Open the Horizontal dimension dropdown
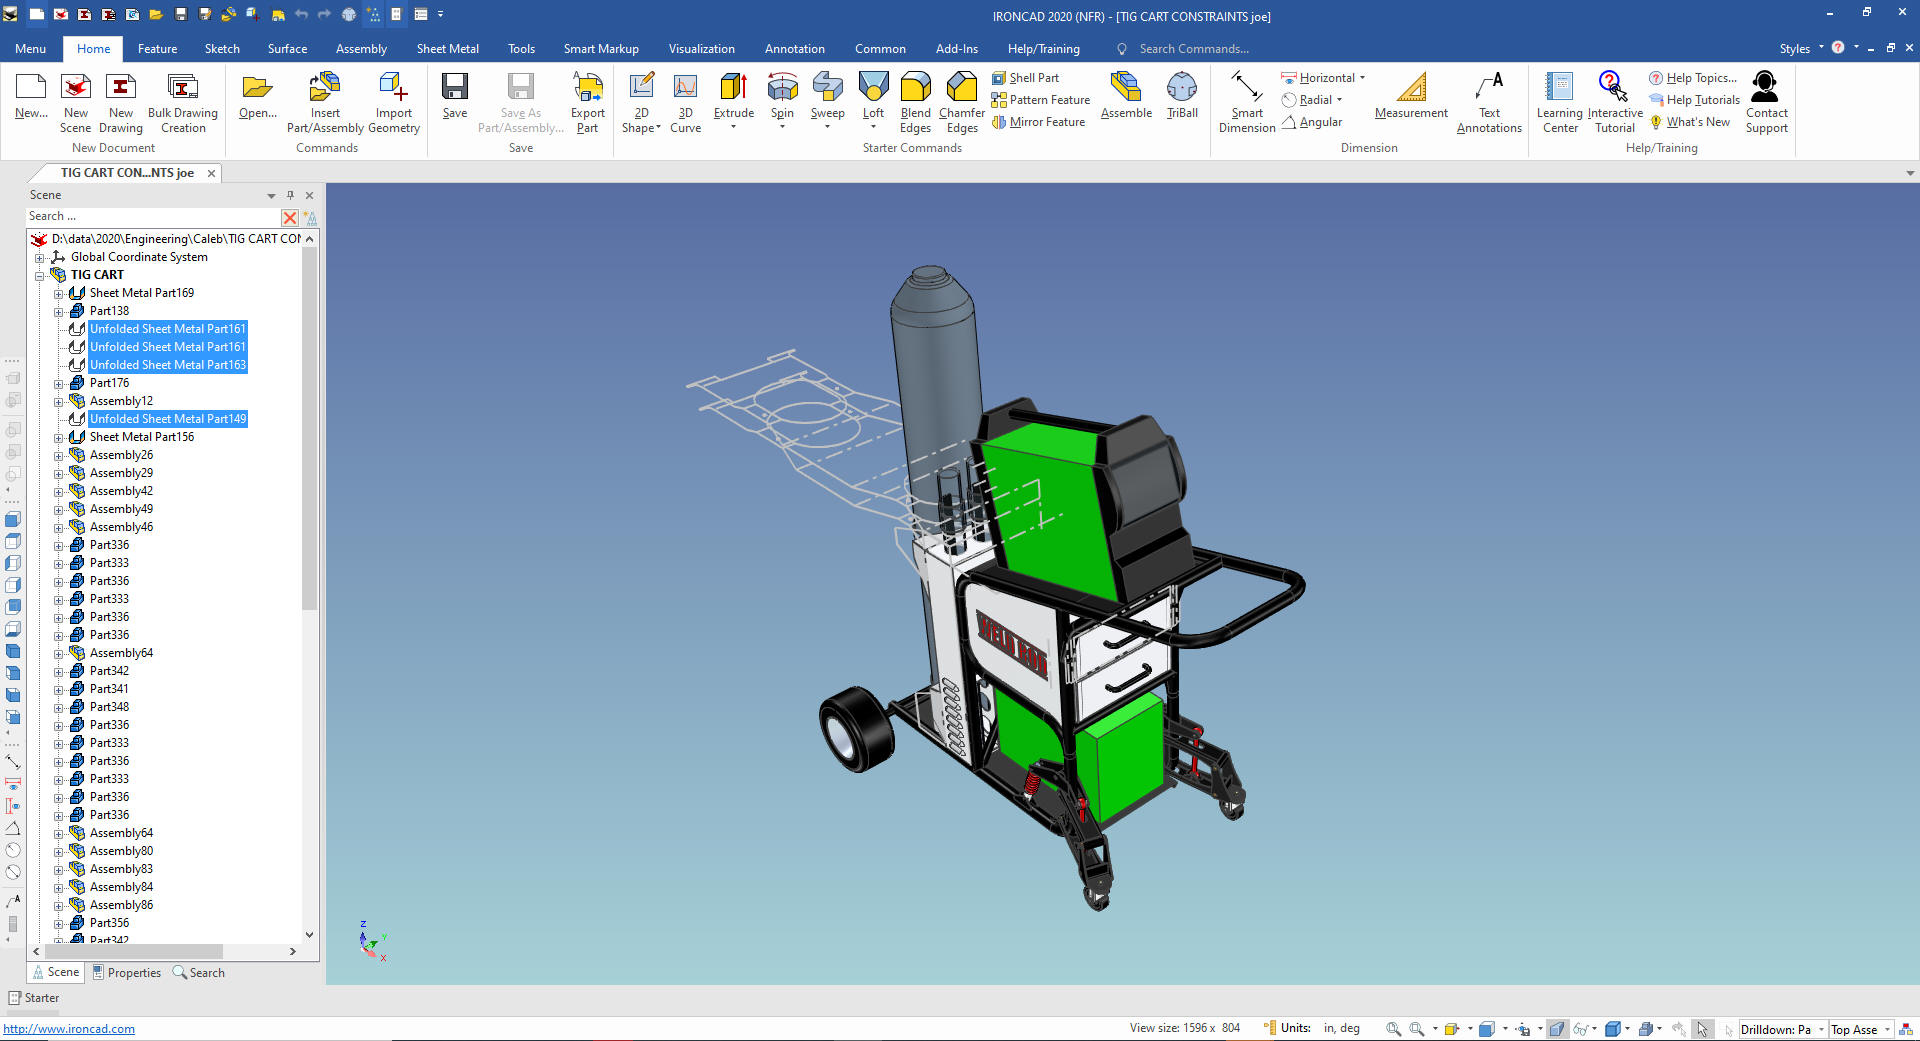Viewport: 1920px width, 1041px height. (x=1362, y=78)
